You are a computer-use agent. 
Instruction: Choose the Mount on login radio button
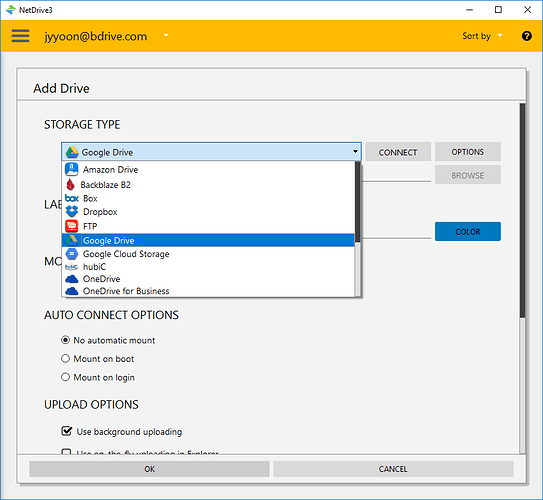(65, 377)
